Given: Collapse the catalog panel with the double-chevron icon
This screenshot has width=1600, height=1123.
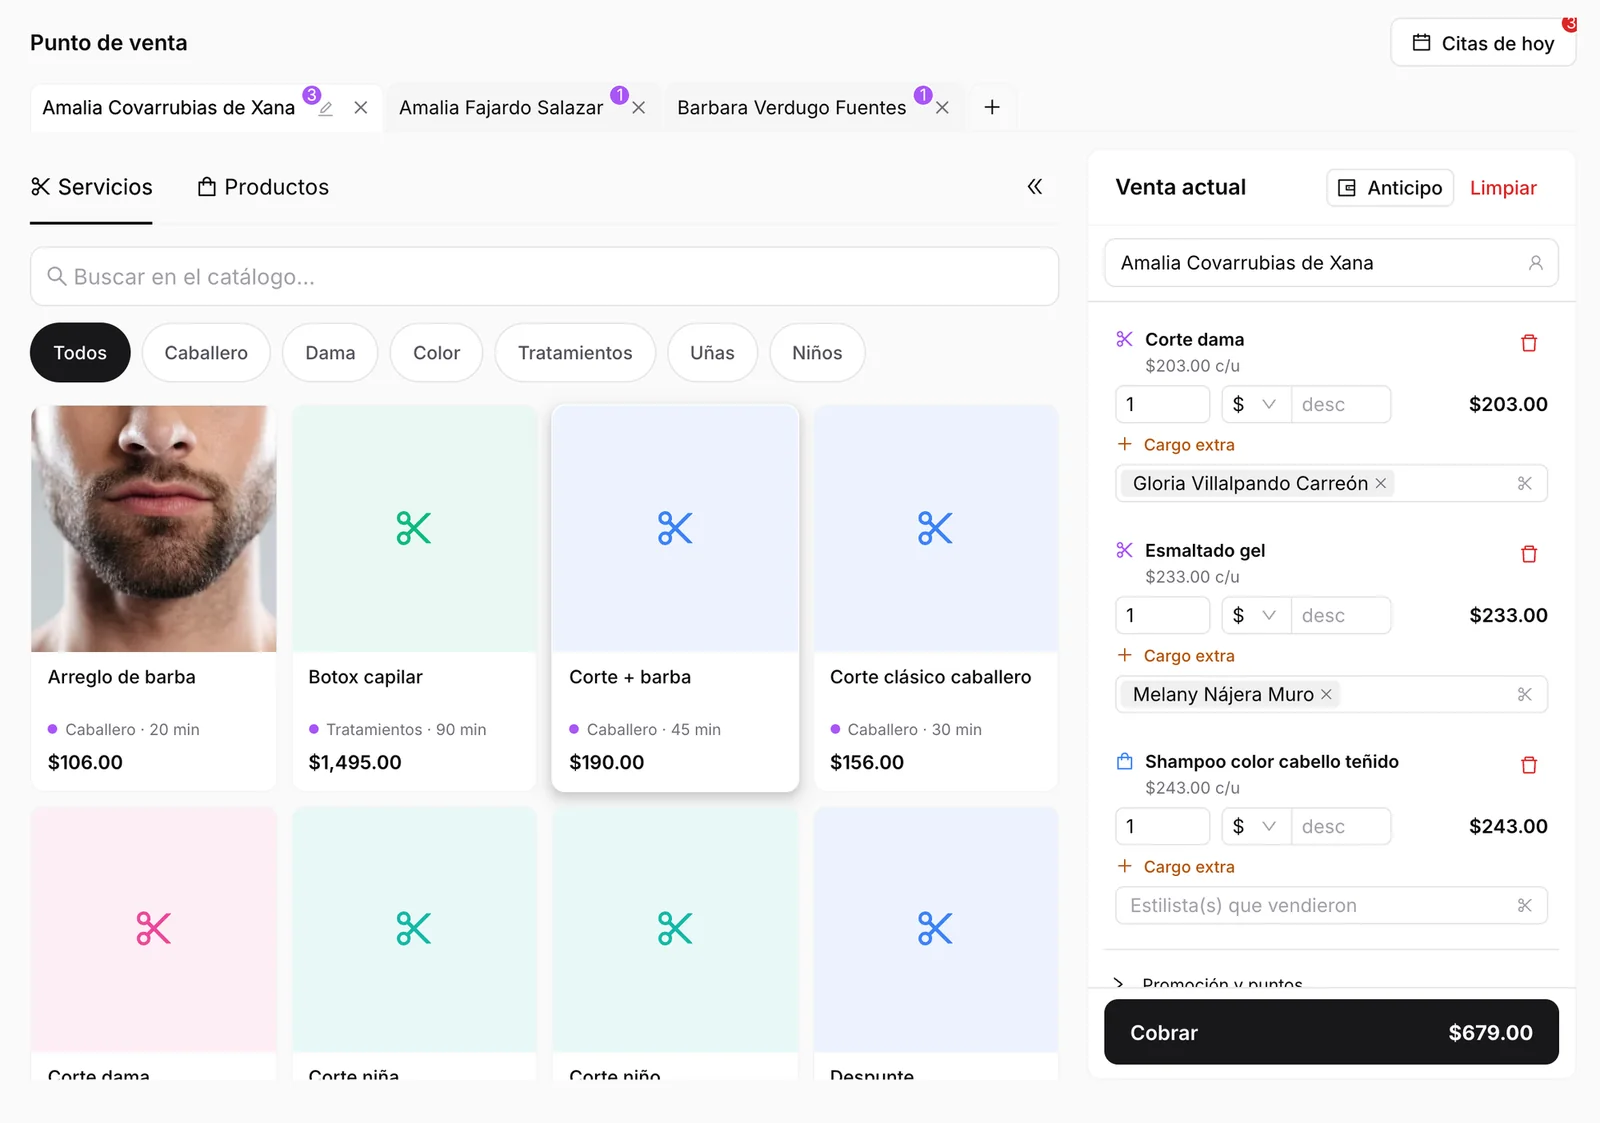Looking at the screenshot, I should point(1035,187).
